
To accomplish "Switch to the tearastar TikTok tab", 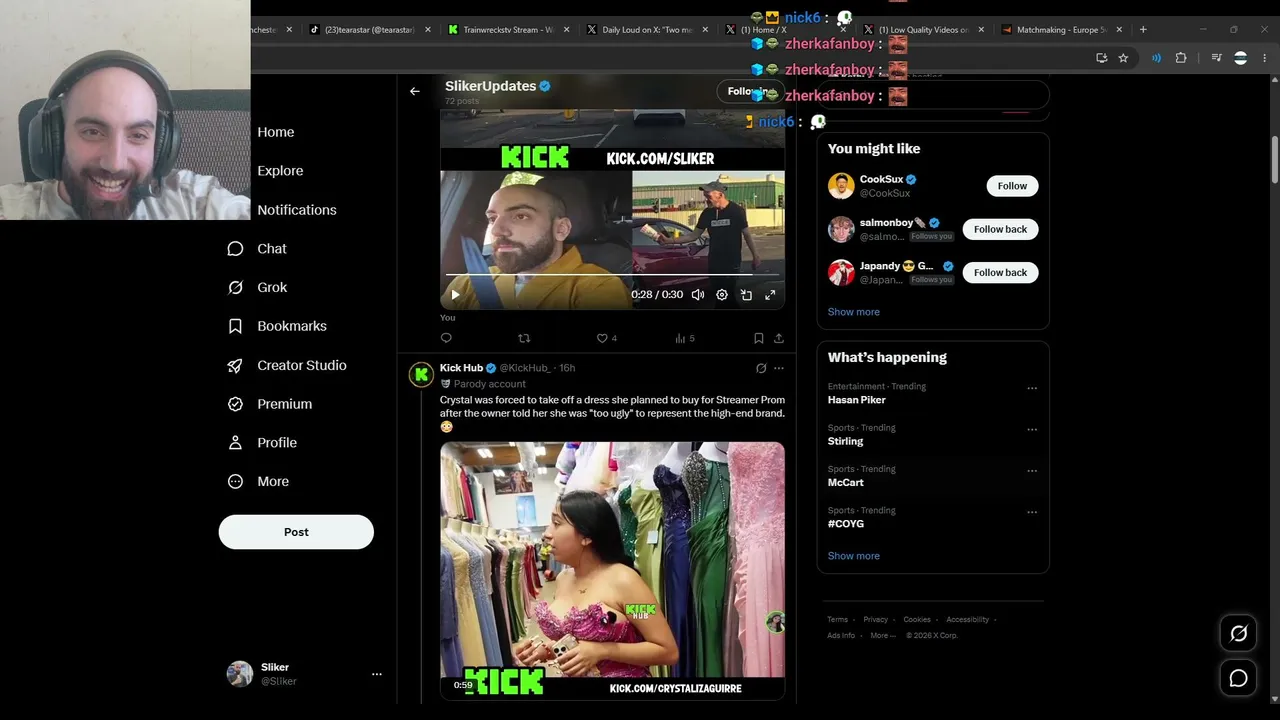I will [x=371, y=30].
